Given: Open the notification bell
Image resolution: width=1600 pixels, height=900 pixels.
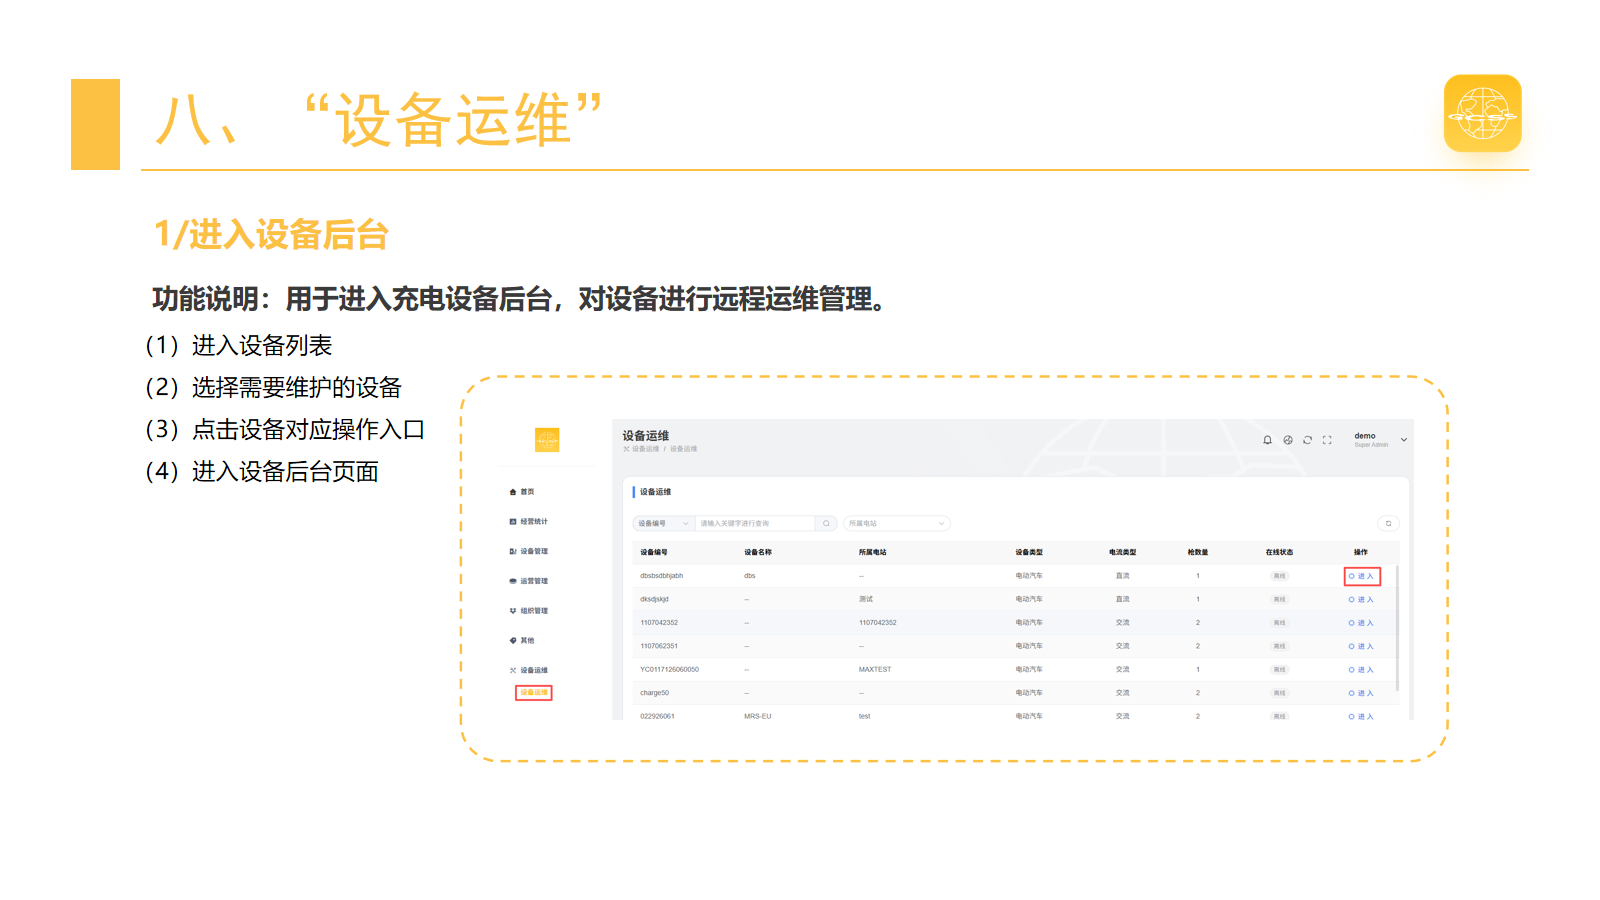Looking at the screenshot, I should [x=1267, y=440].
